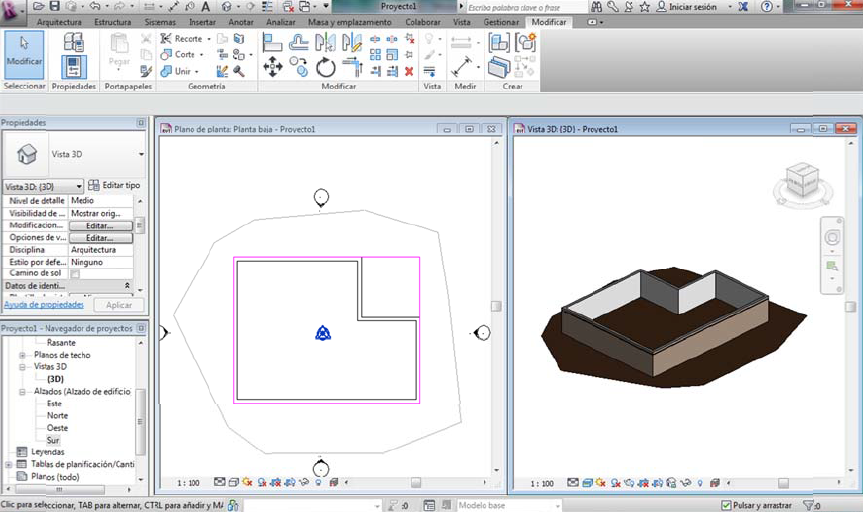This screenshot has width=863, height=512.
Task: Select the Offset tool
Action: coord(299,42)
